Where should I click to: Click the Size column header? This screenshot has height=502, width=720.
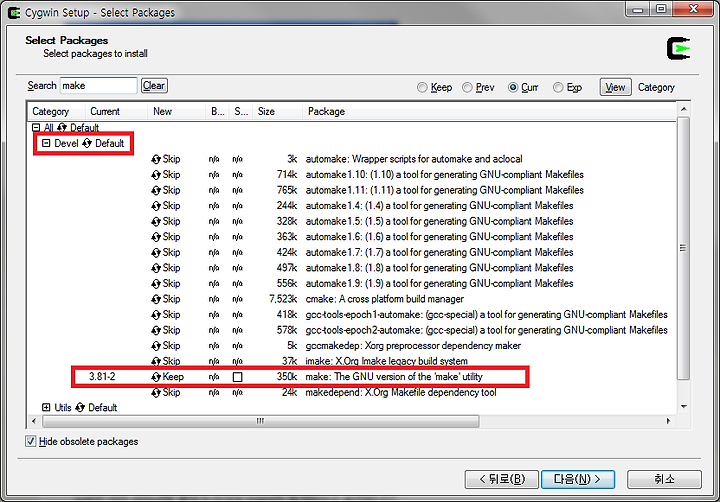click(277, 112)
